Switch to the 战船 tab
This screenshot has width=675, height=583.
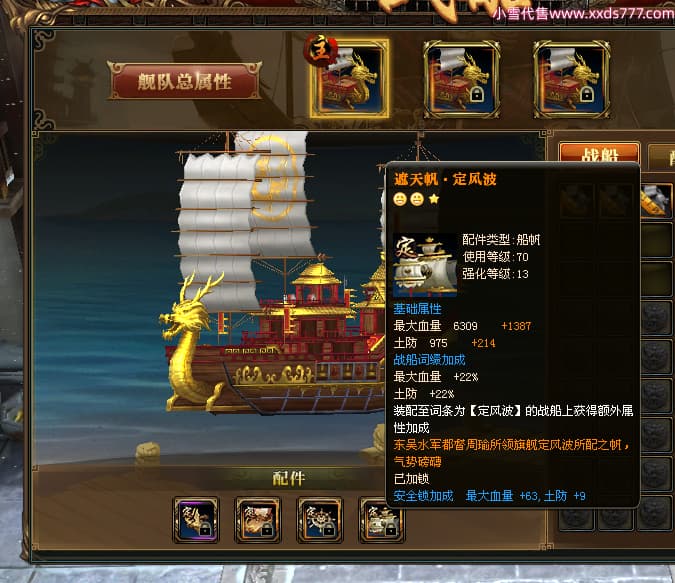point(599,153)
